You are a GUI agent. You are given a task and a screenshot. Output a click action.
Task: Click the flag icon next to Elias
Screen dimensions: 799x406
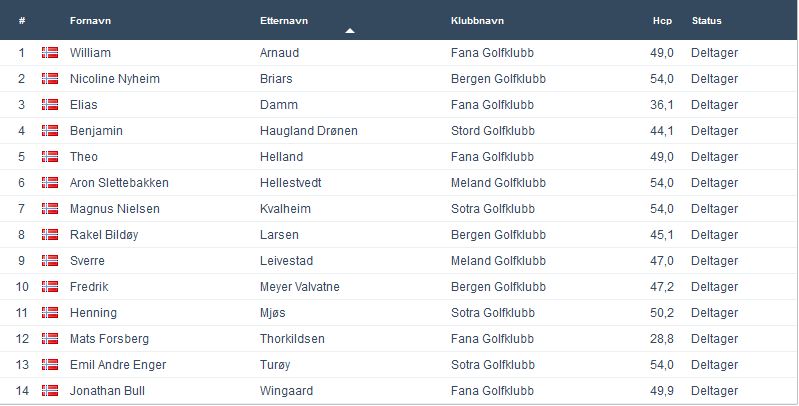[49, 105]
